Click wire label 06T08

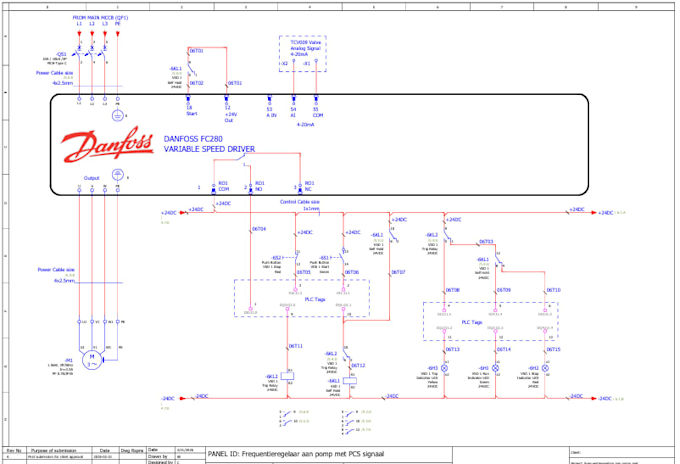coord(453,290)
